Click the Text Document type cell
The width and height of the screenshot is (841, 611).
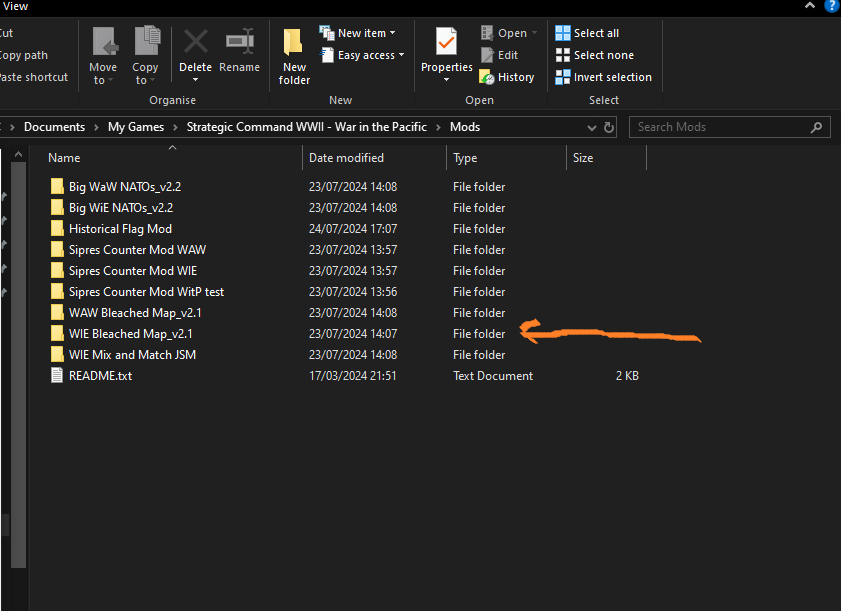coord(493,376)
